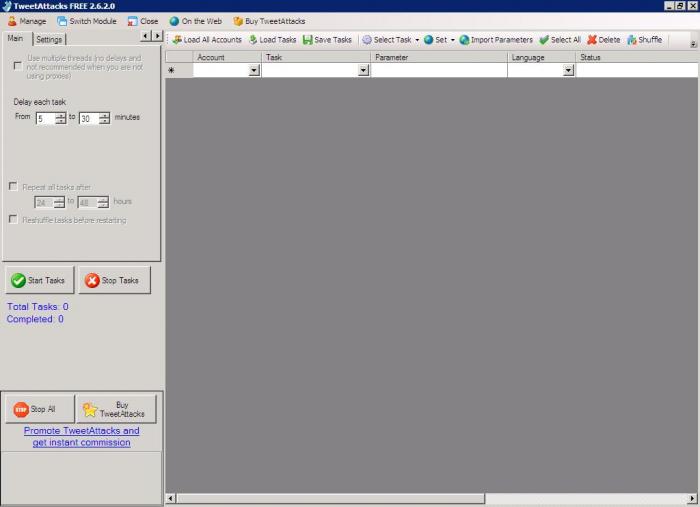Click the Save Tasks disk icon

point(308,40)
